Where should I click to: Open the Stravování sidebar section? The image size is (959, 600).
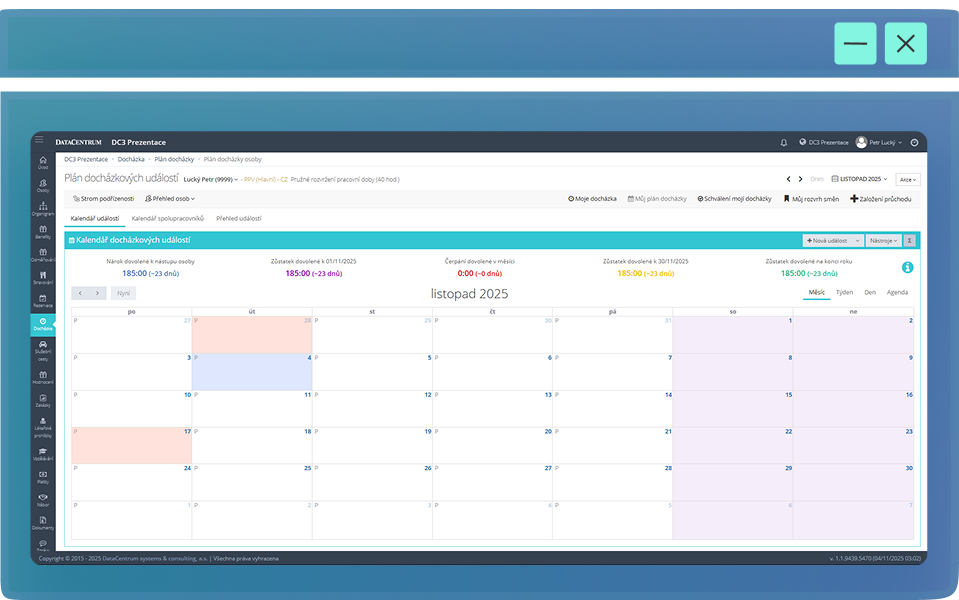coord(43,278)
